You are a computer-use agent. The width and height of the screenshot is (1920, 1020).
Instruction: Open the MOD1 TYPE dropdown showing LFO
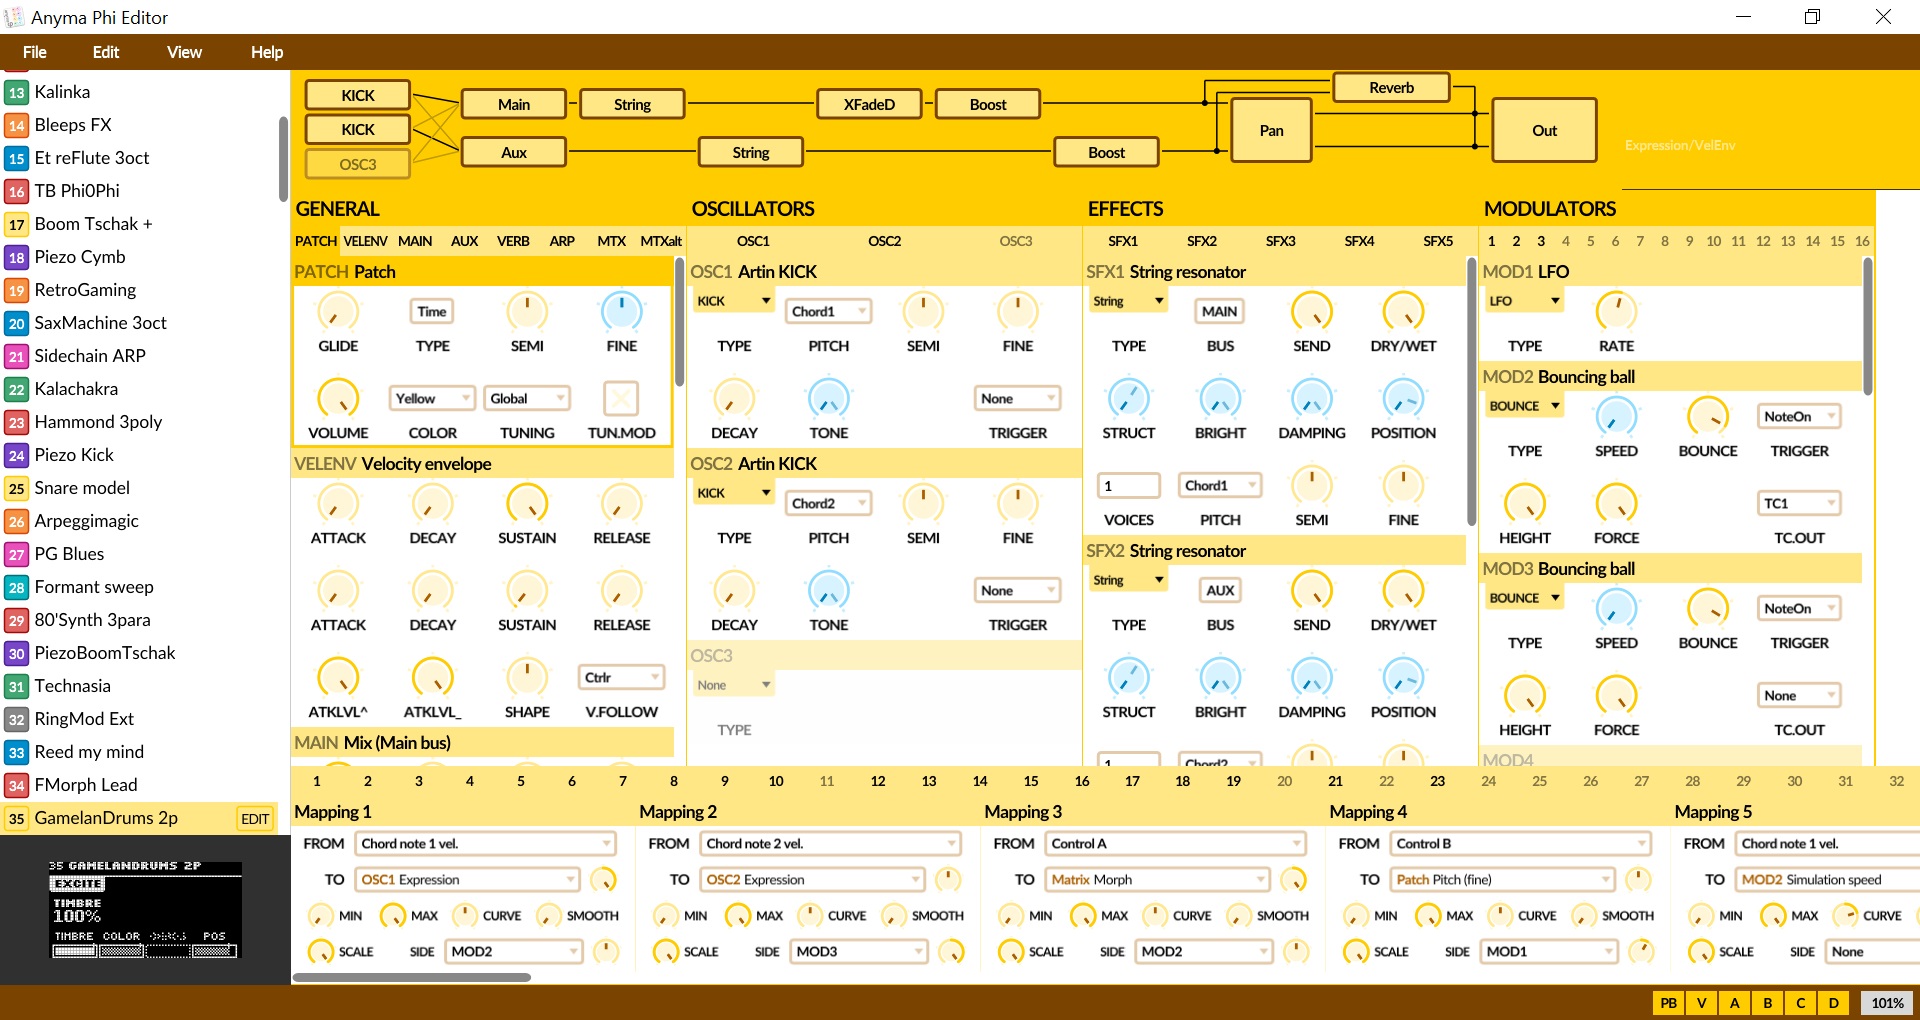[x=1524, y=301]
